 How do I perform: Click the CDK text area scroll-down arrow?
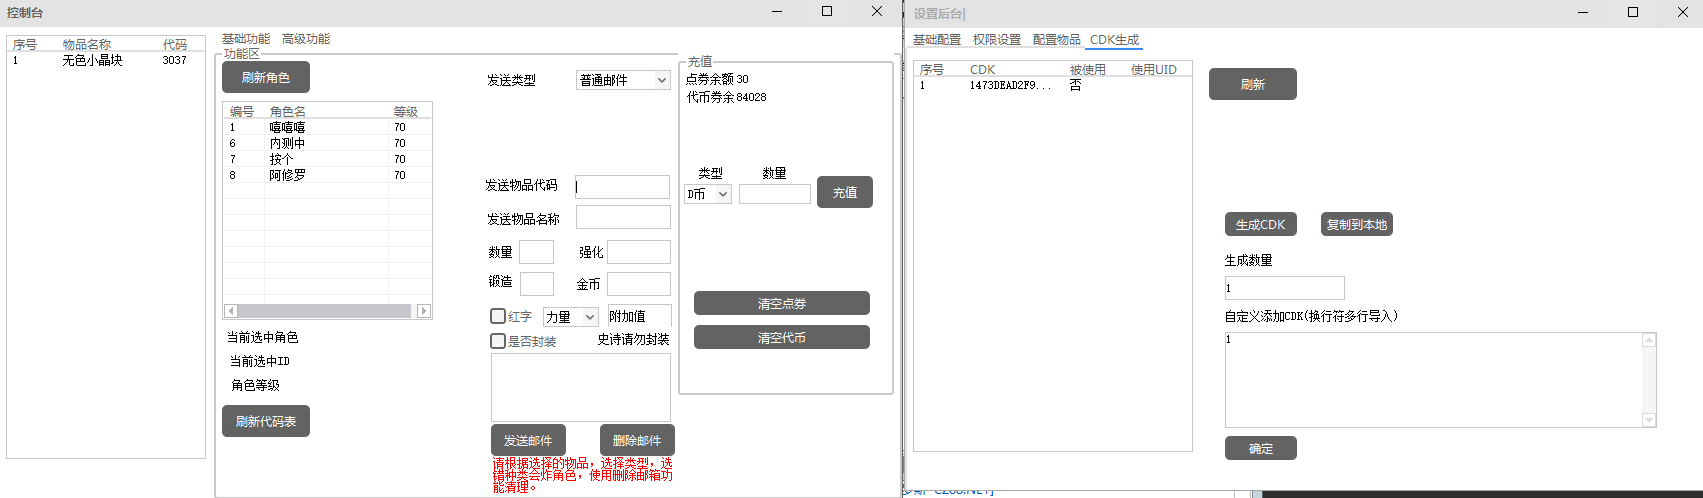[x=1649, y=420]
